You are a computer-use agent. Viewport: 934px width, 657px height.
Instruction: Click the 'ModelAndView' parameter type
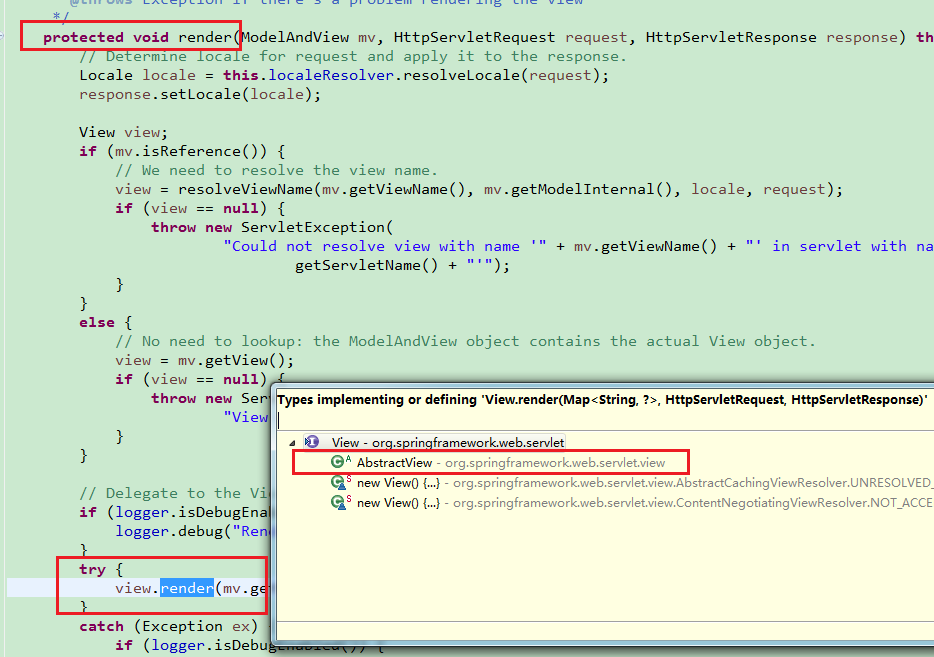(295, 38)
